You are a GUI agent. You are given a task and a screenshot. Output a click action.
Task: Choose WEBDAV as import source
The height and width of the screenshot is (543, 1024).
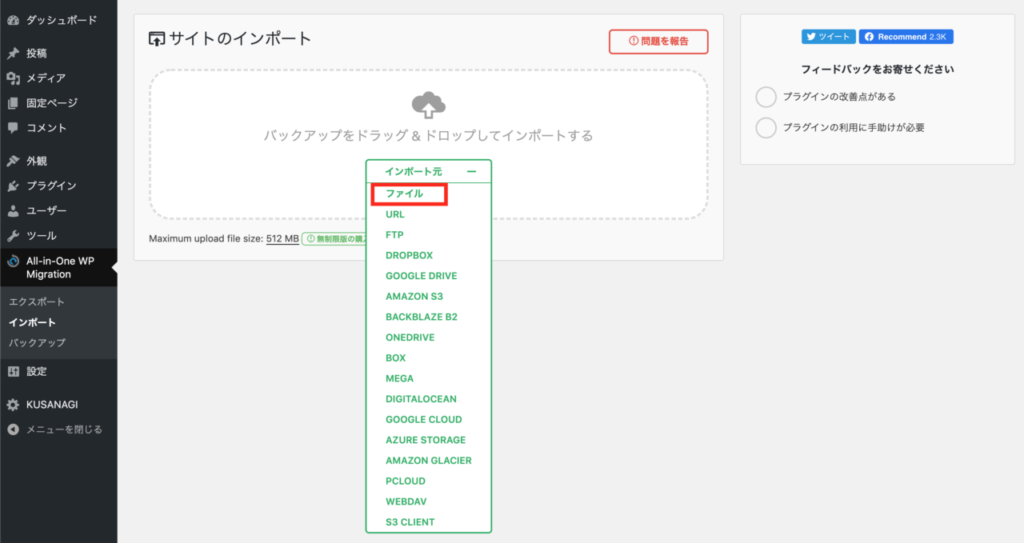[406, 502]
